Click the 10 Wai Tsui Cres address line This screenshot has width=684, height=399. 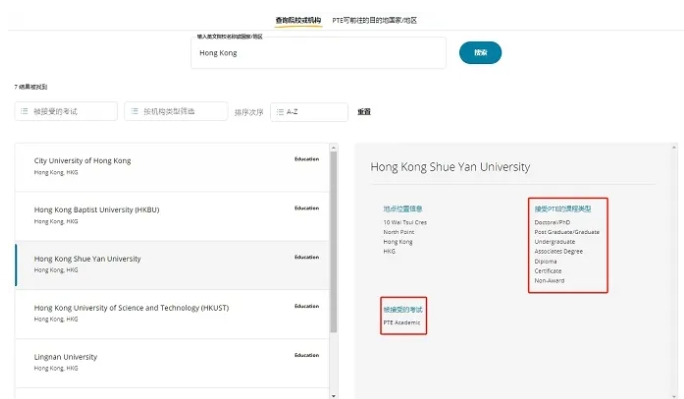click(x=405, y=222)
